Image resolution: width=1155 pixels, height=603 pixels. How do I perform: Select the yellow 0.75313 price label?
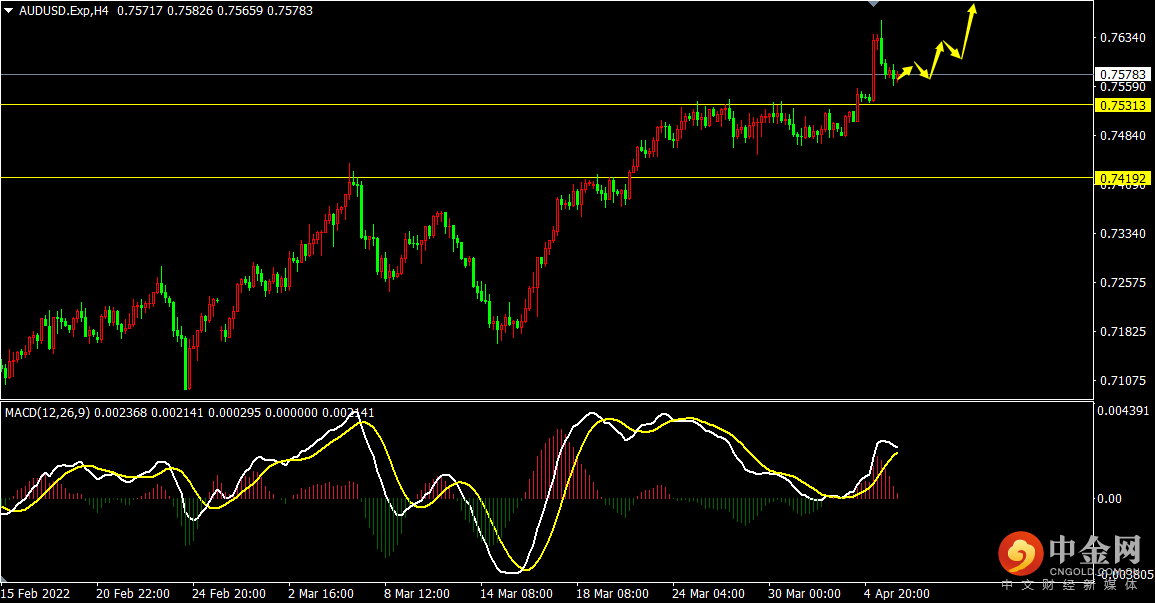(x=1123, y=105)
